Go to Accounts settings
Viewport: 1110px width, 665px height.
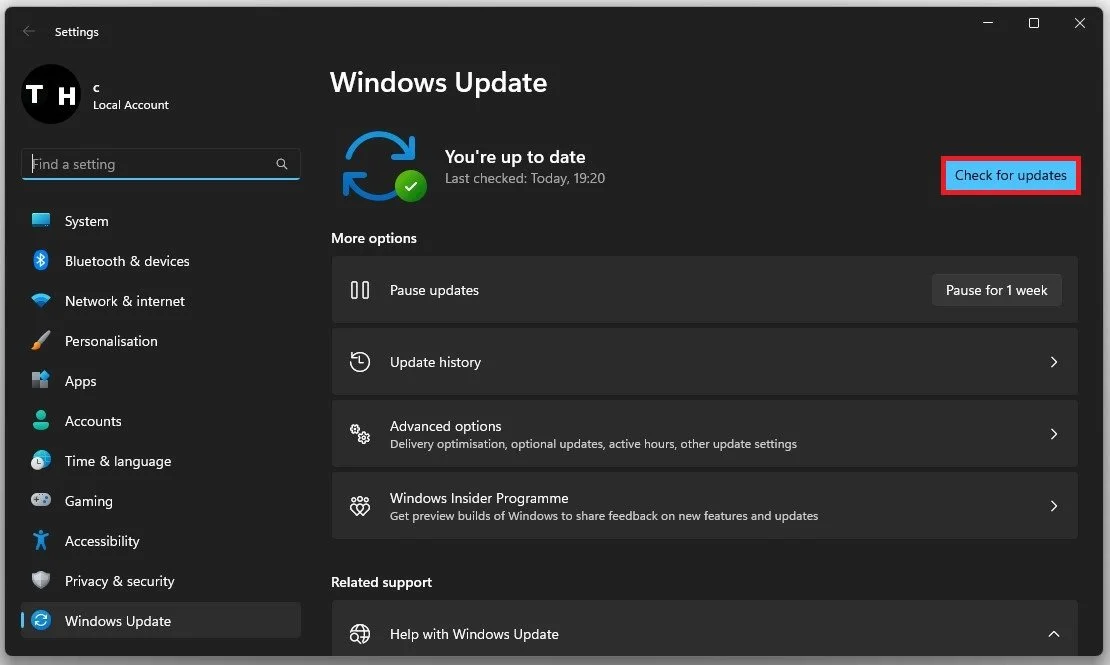(161, 421)
